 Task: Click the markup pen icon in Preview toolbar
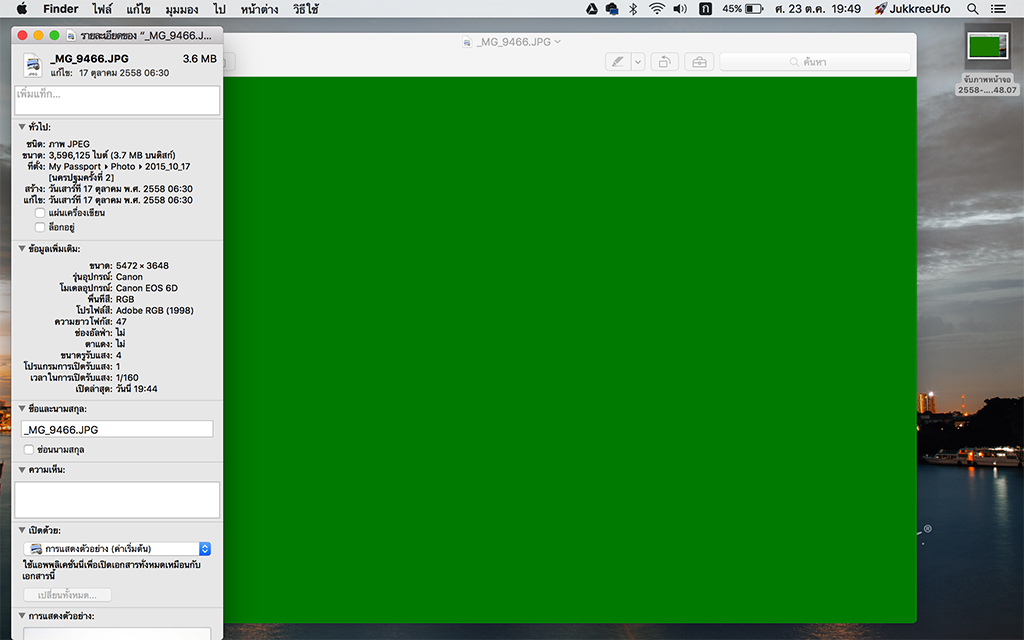pos(617,62)
